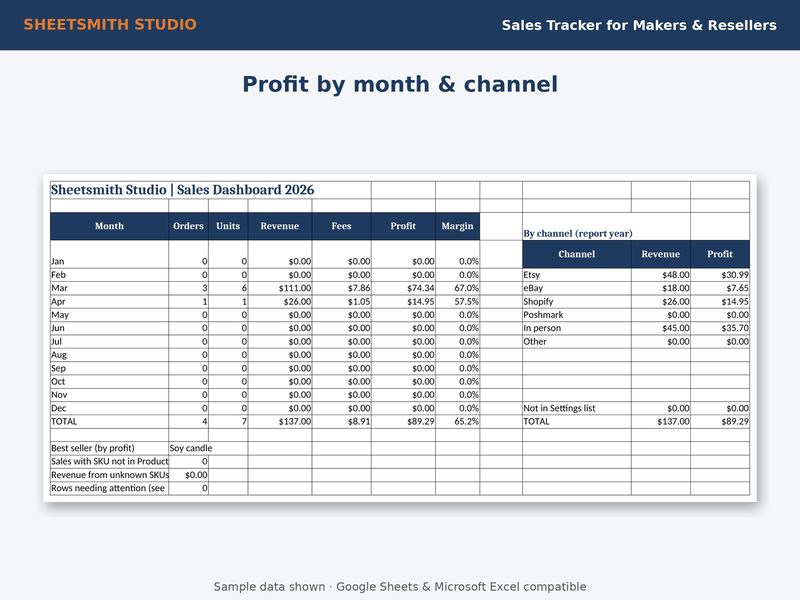Click the Sales with SKU not in Product label
This screenshot has width=800, height=600.
pyautogui.click(x=109, y=461)
